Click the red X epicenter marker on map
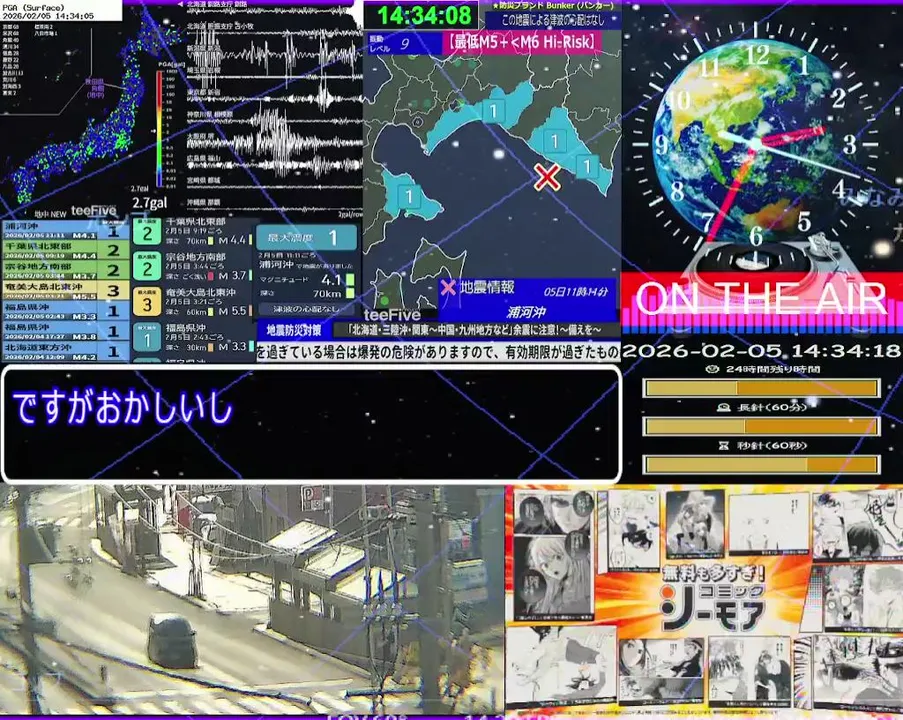 (547, 177)
